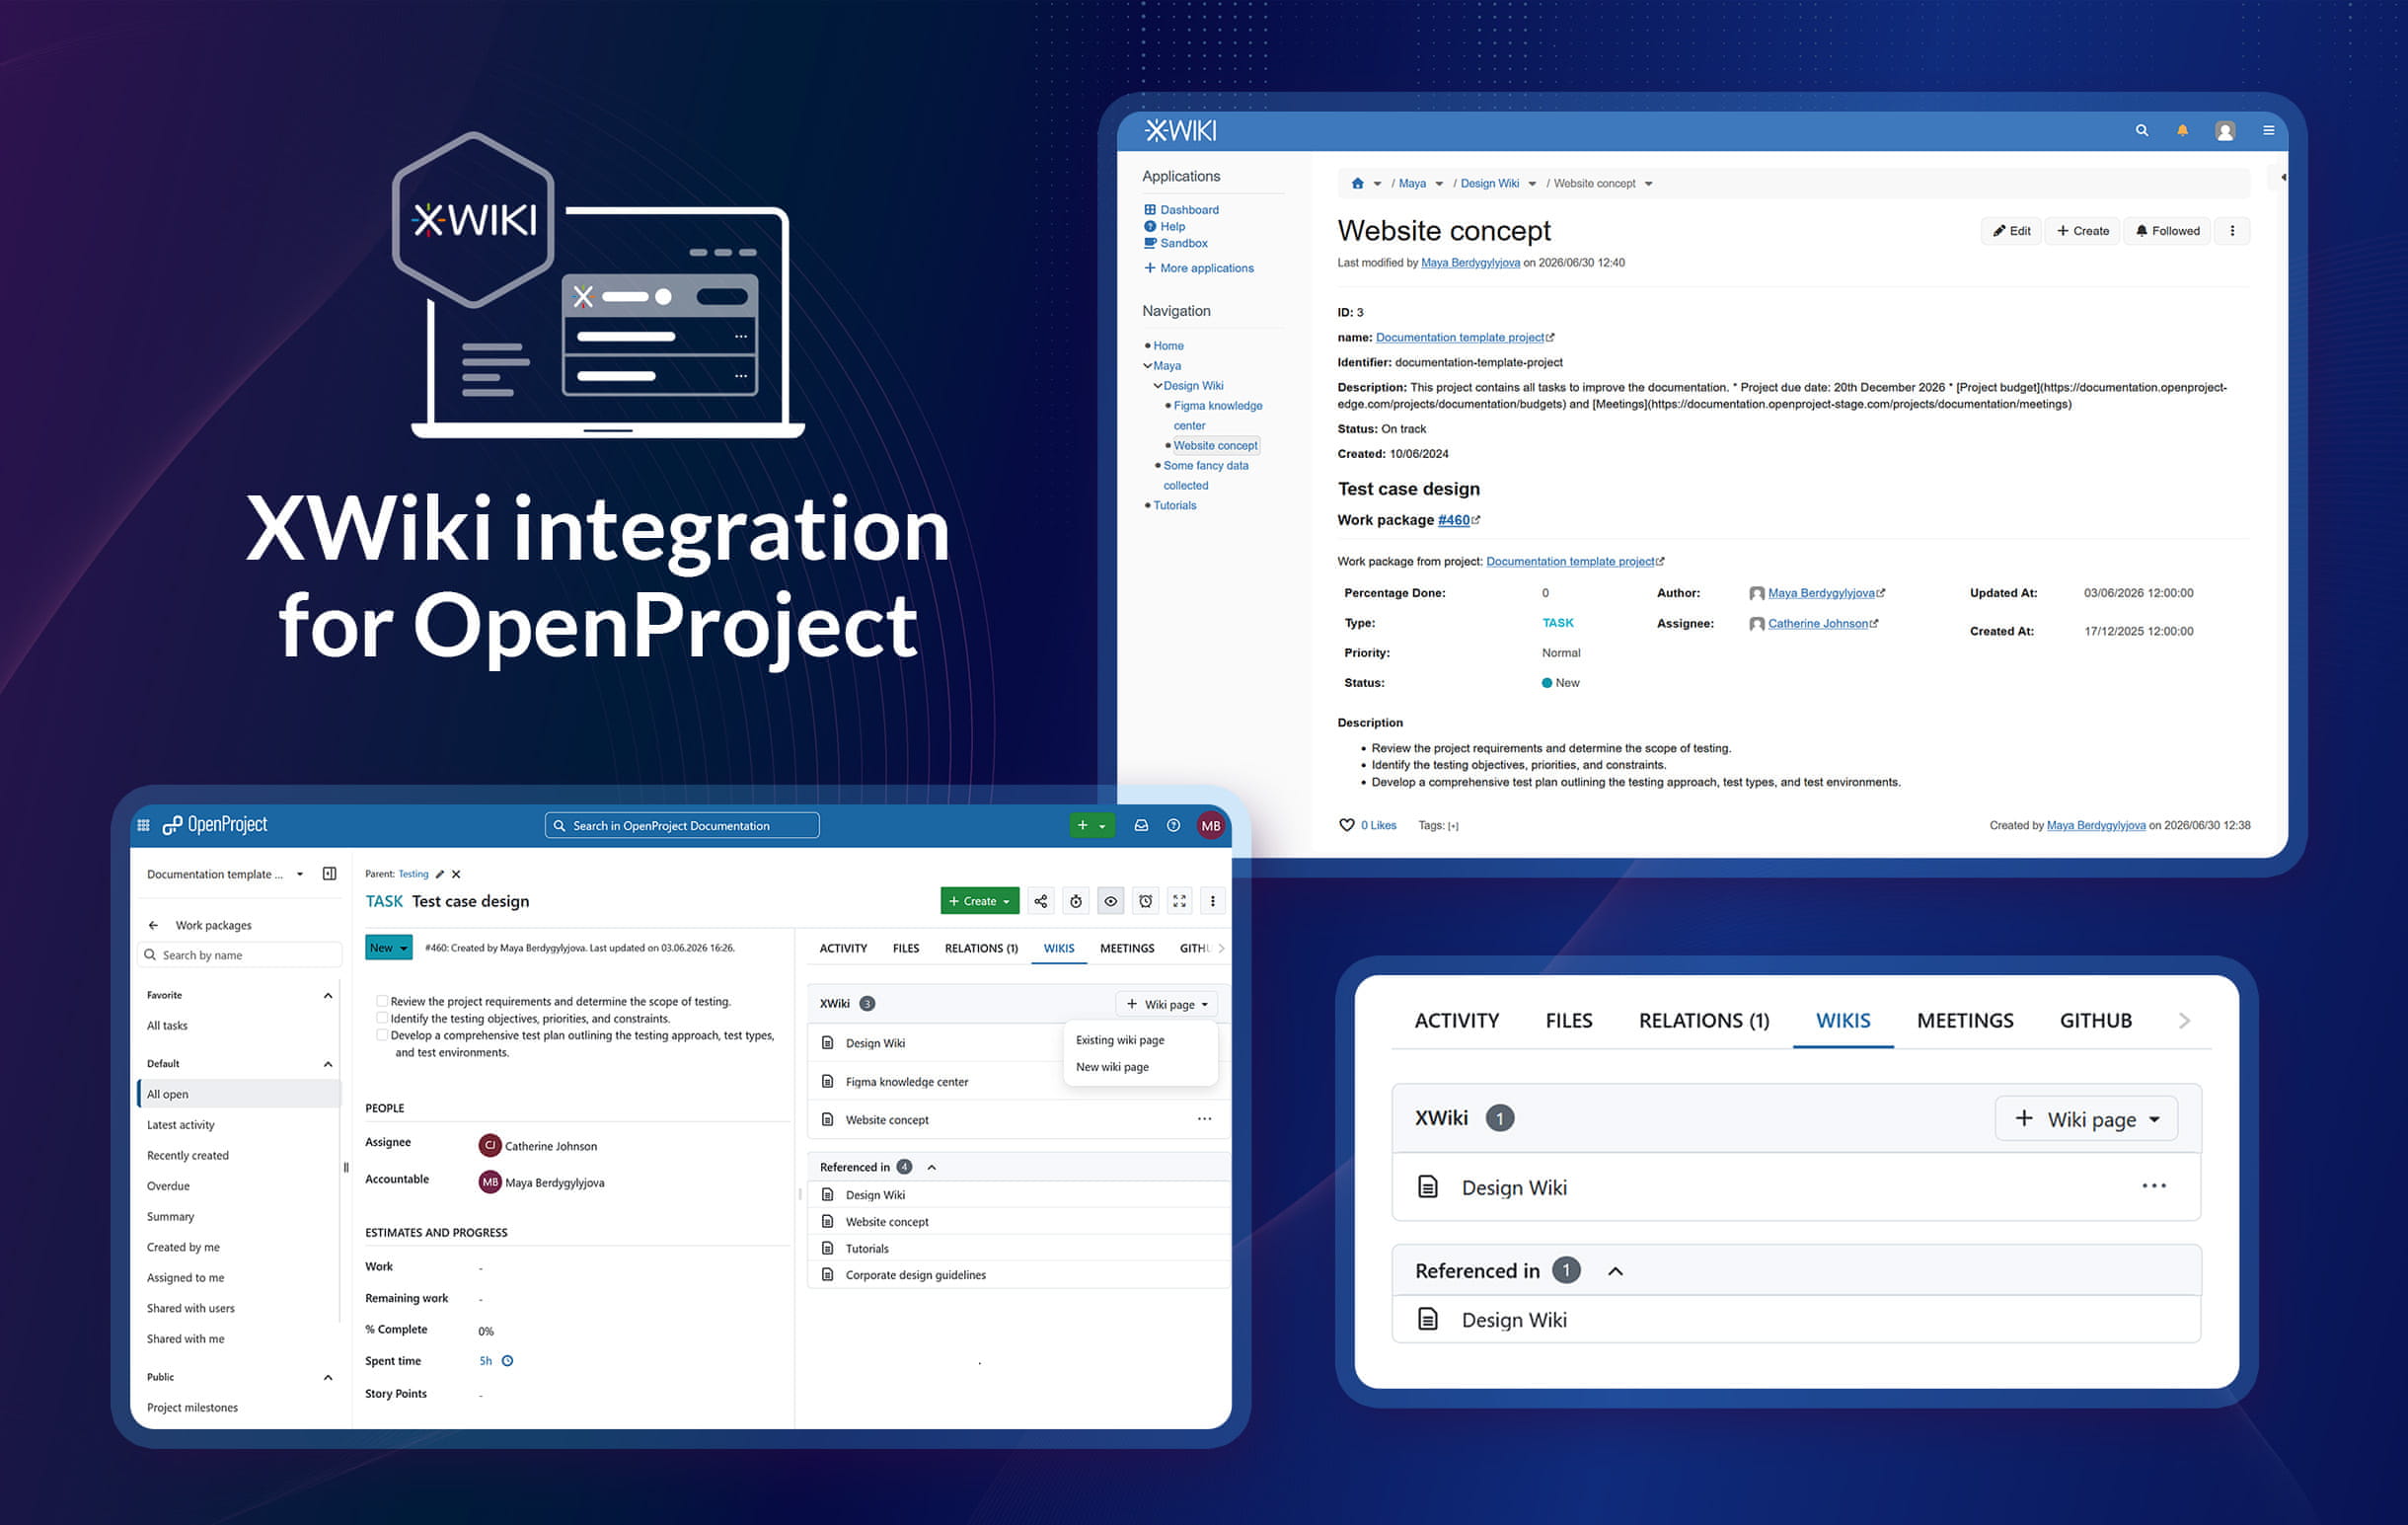Click the Catherine Johnson assignee link in XWiki
The image size is (2408, 1525).
[1818, 624]
